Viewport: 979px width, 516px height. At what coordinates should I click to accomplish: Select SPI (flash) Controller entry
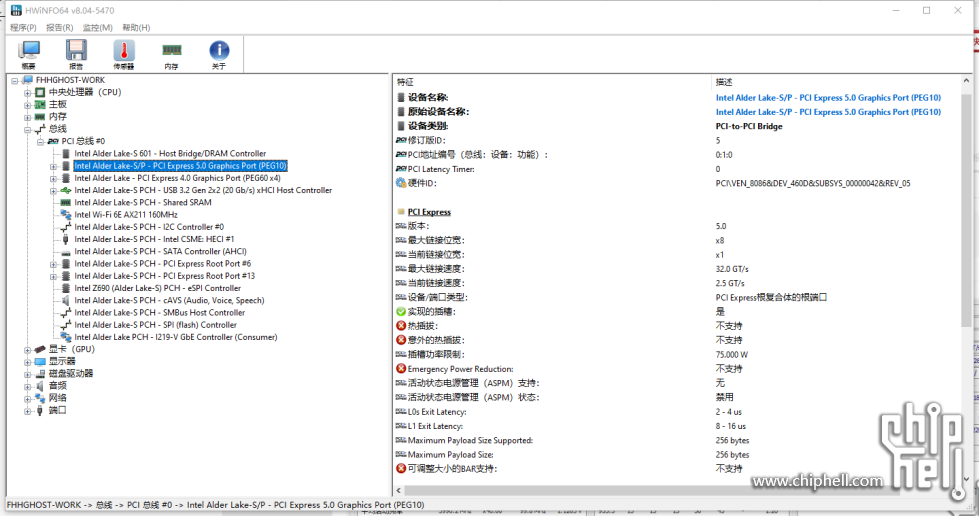[x=155, y=325]
